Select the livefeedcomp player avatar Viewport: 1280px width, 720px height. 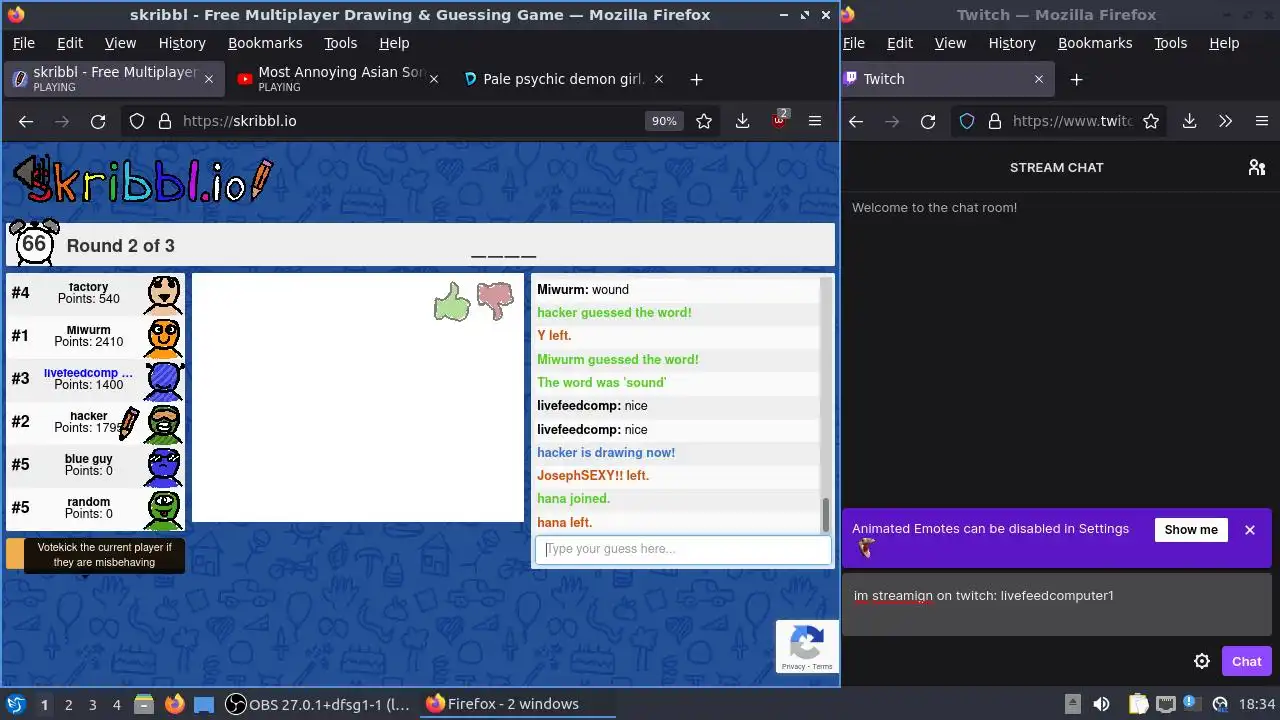click(164, 380)
